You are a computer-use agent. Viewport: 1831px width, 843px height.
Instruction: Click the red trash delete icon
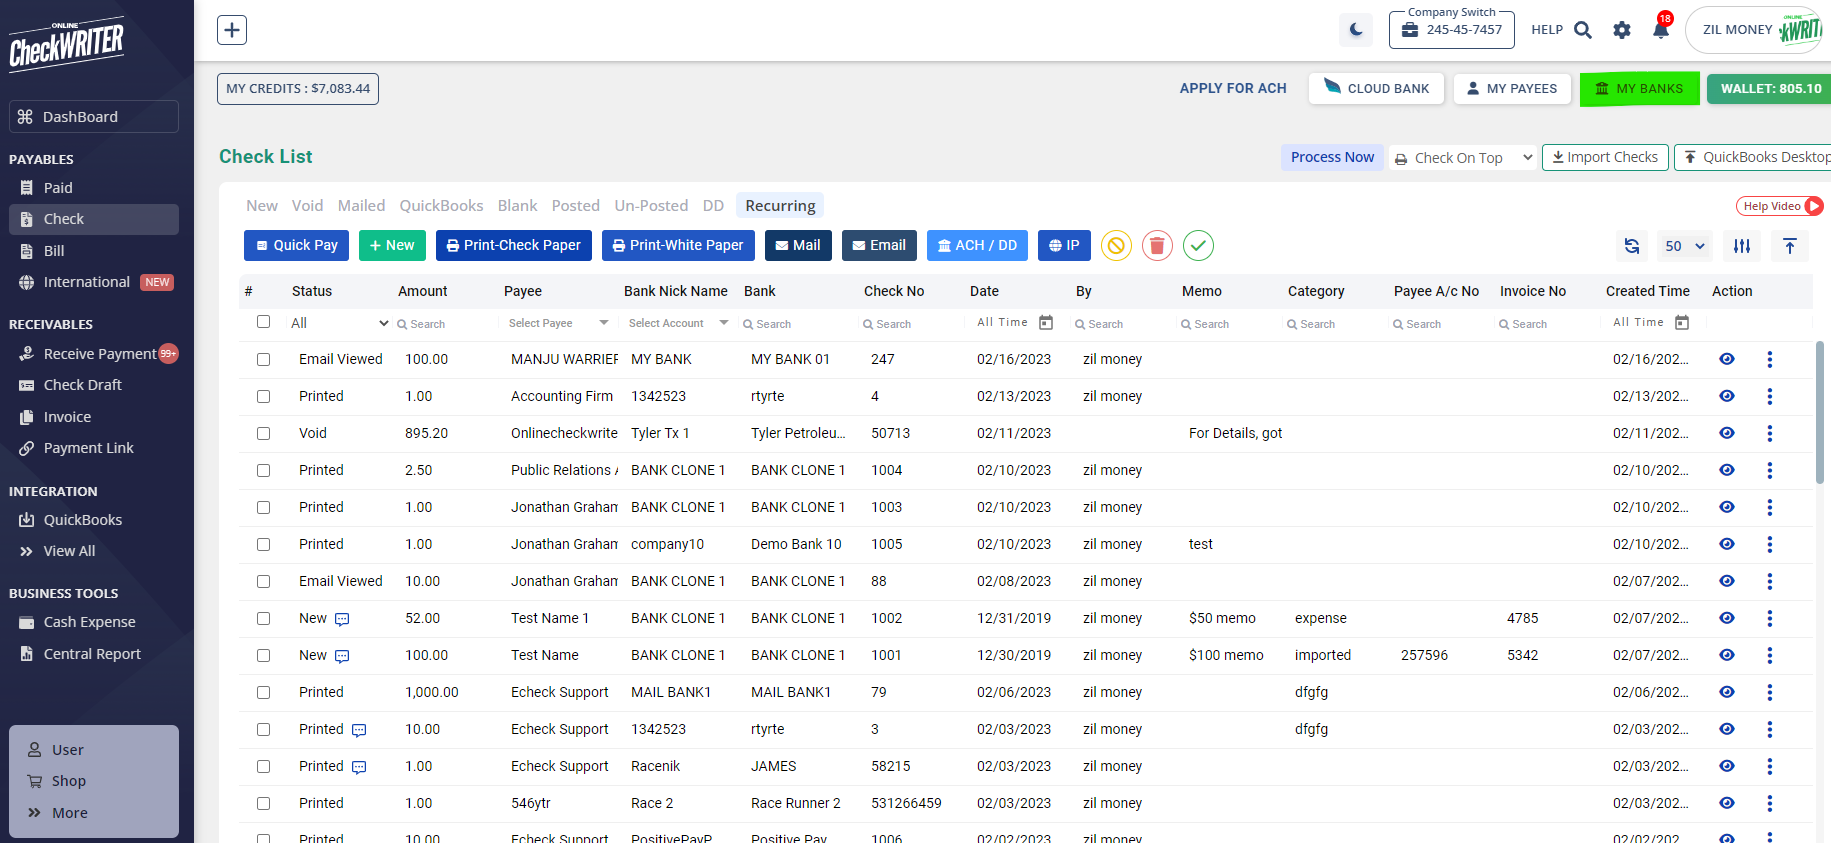(1157, 245)
